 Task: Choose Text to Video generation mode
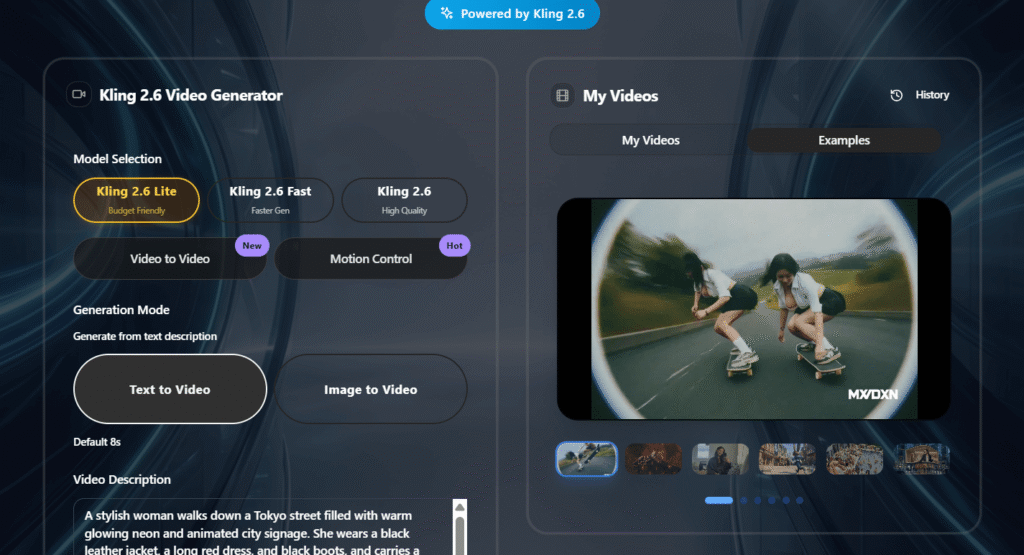pos(170,389)
